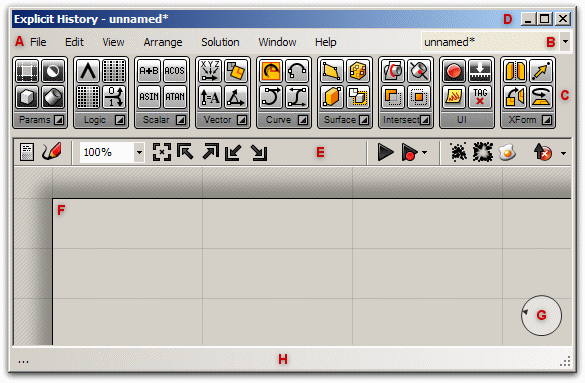Image resolution: width=585 pixels, height=383 pixels.
Task: Open the unnamed* file browser dropdown arrow
Action: tap(565, 42)
